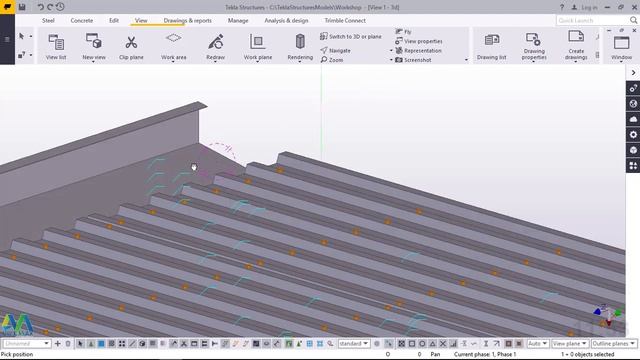Click the Quick Launch magnifier icon

pos(633,20)
